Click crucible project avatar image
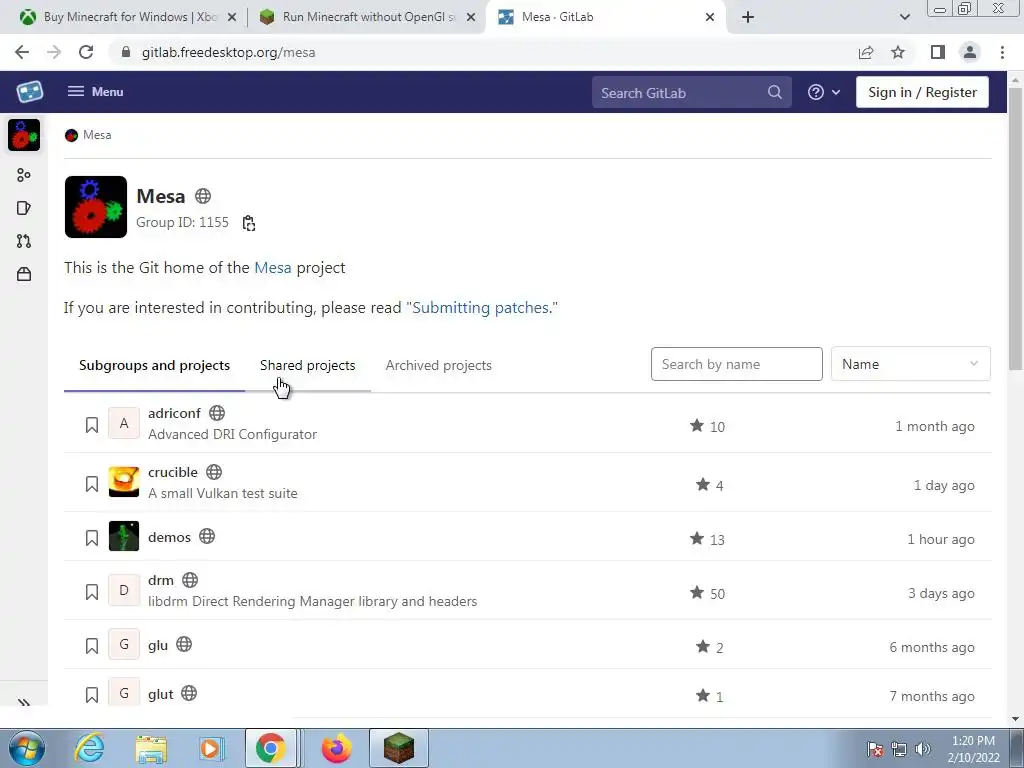The image size is (1024, 768). (x=124, y=482)
